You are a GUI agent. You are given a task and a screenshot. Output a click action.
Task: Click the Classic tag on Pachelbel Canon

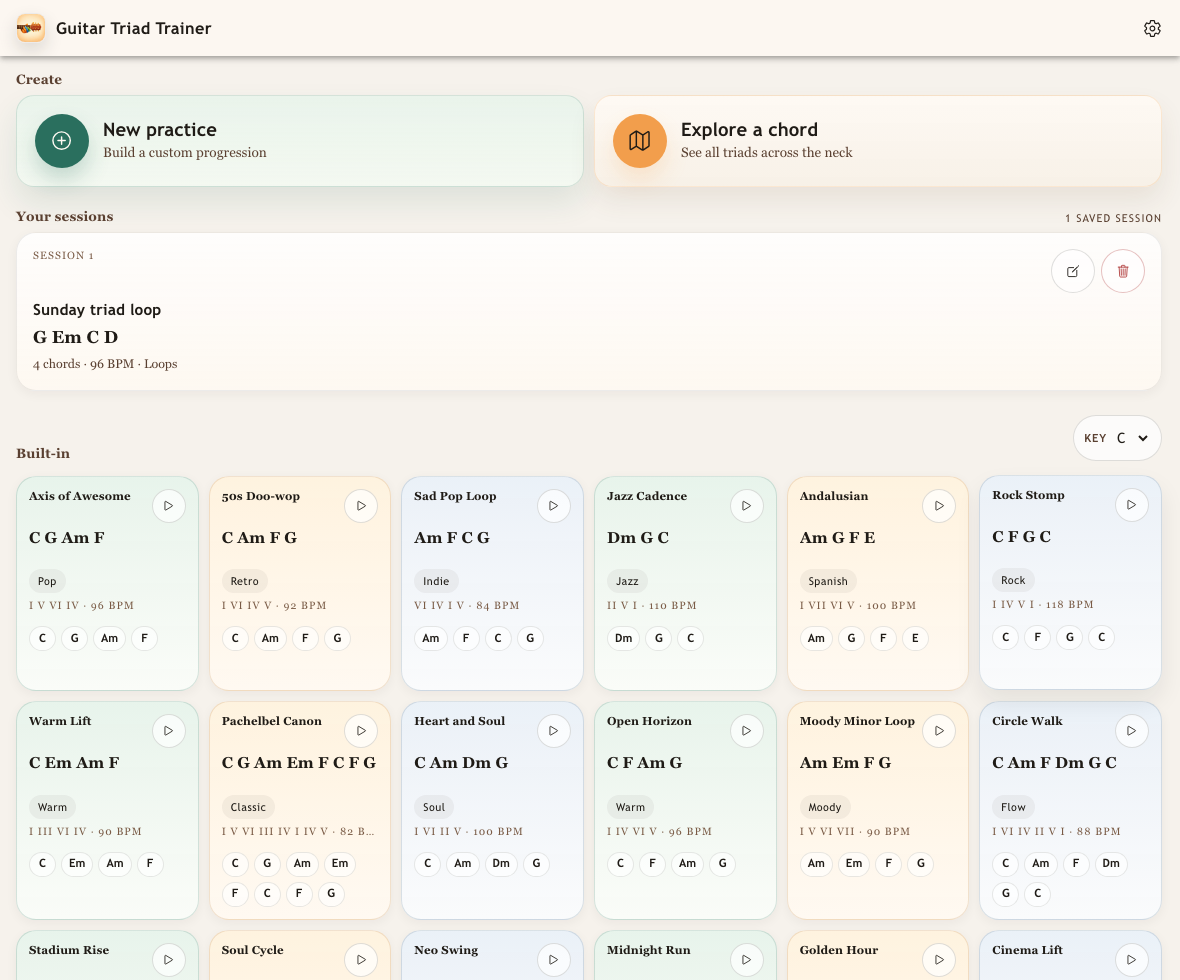(x=248, y=807)
